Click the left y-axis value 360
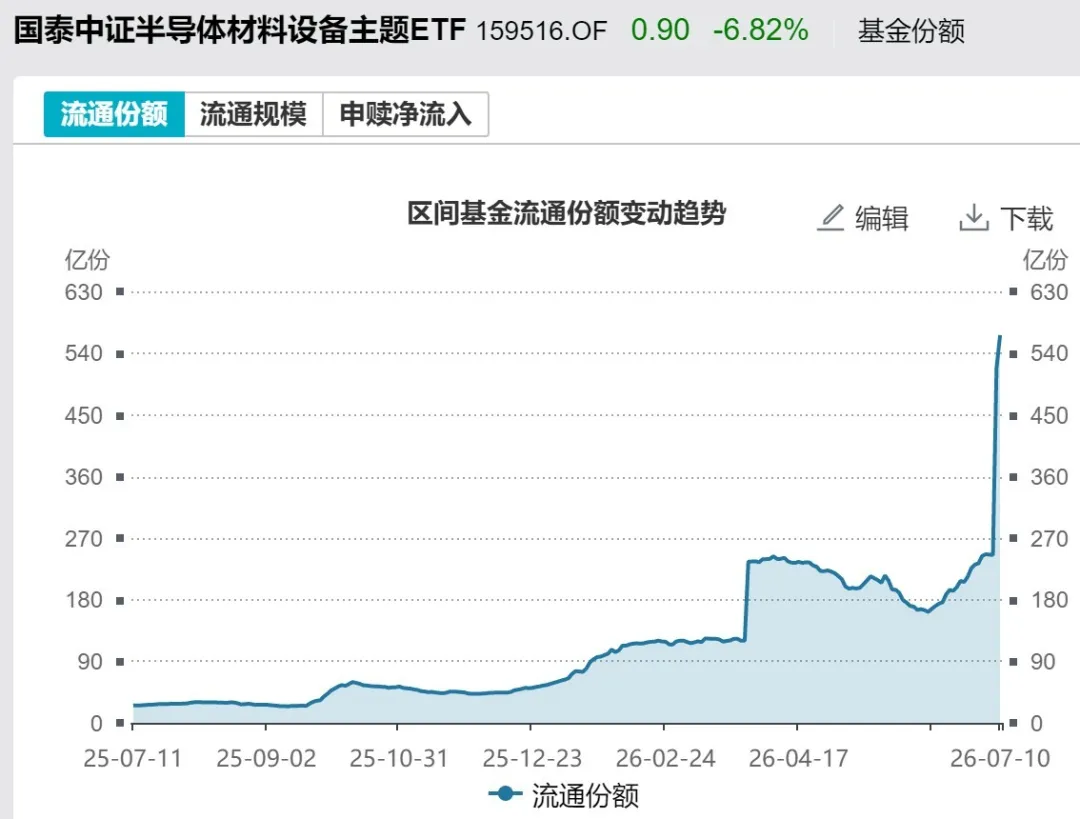 [x=83, y=477]
